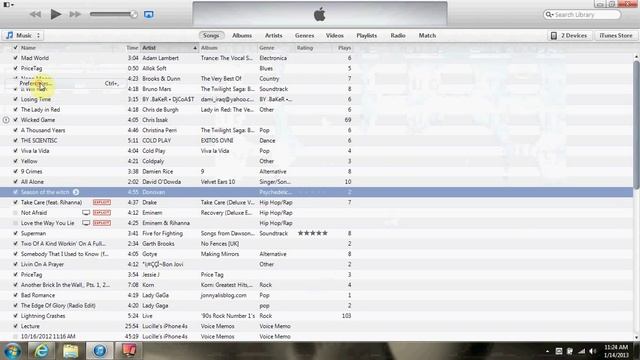
Task: Switch to the Songs tab
Action: [x=211, y=36]
